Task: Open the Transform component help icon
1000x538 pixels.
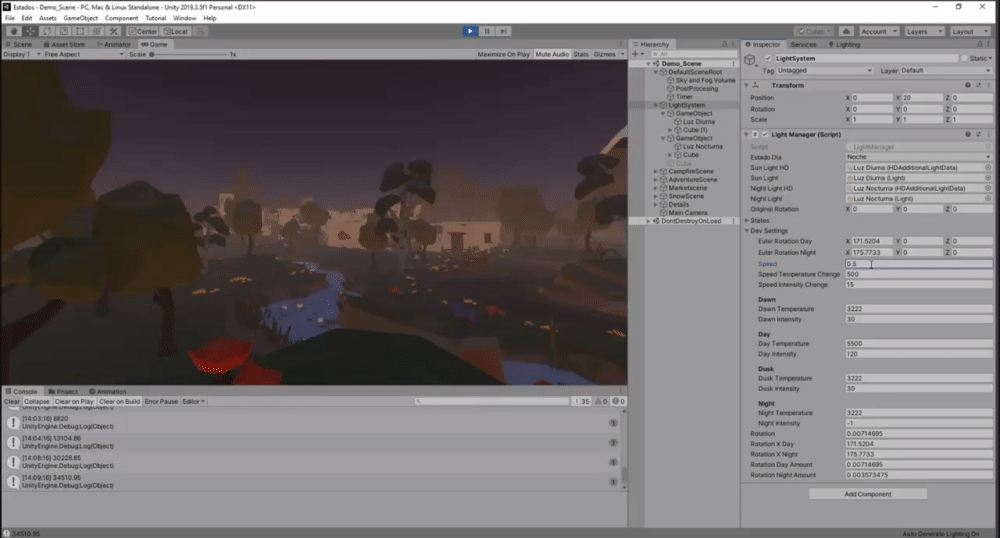Action: 967,85
